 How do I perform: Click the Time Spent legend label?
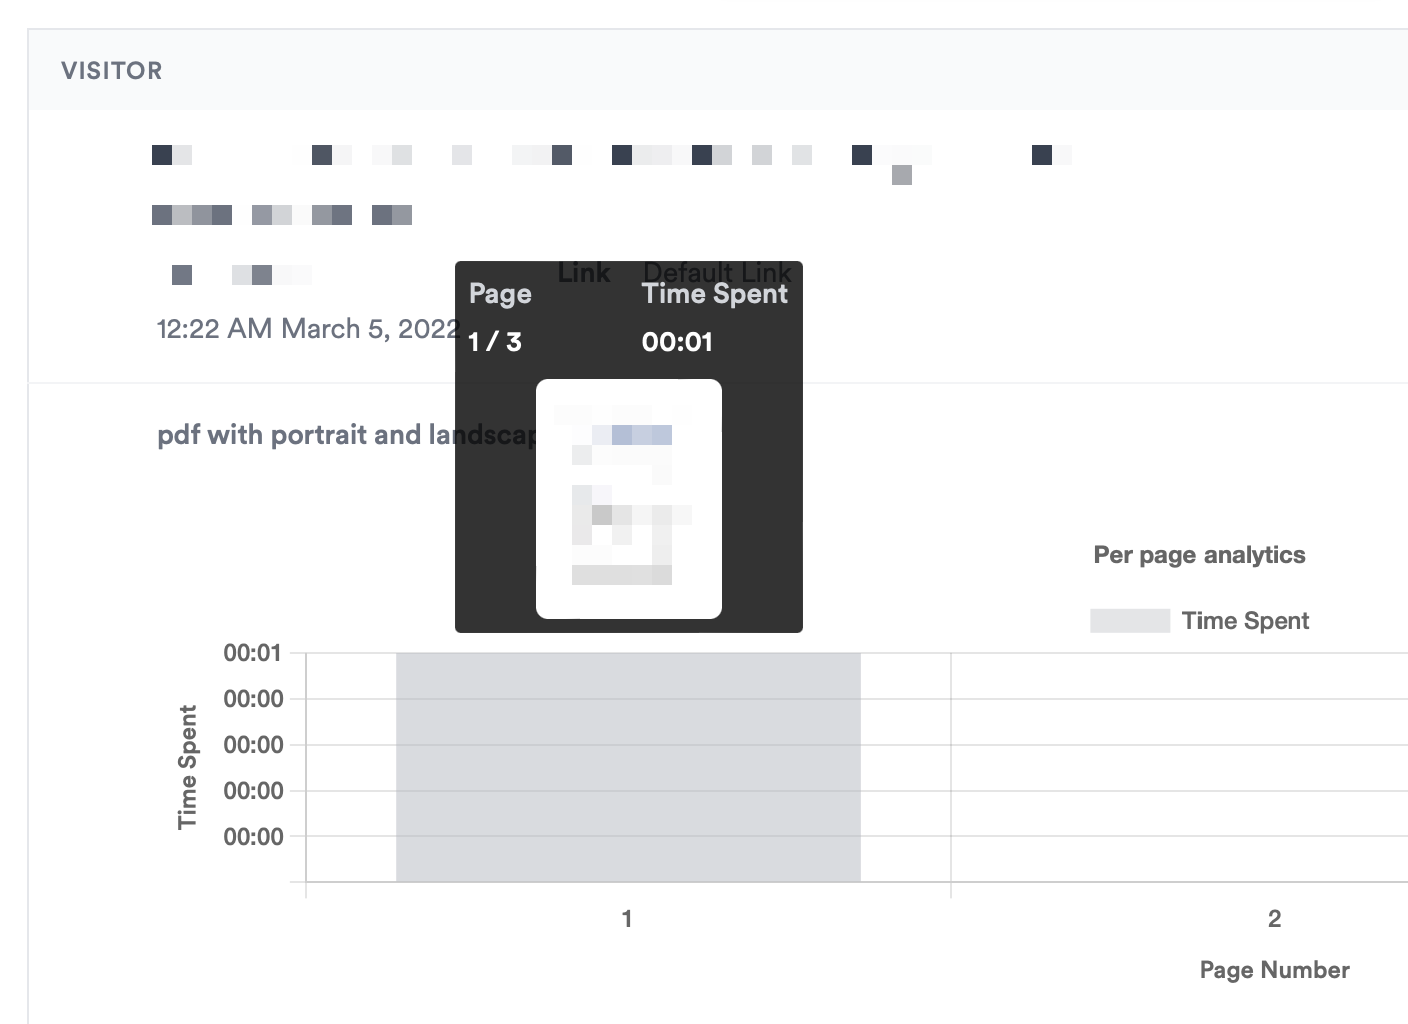point(1245,620)
